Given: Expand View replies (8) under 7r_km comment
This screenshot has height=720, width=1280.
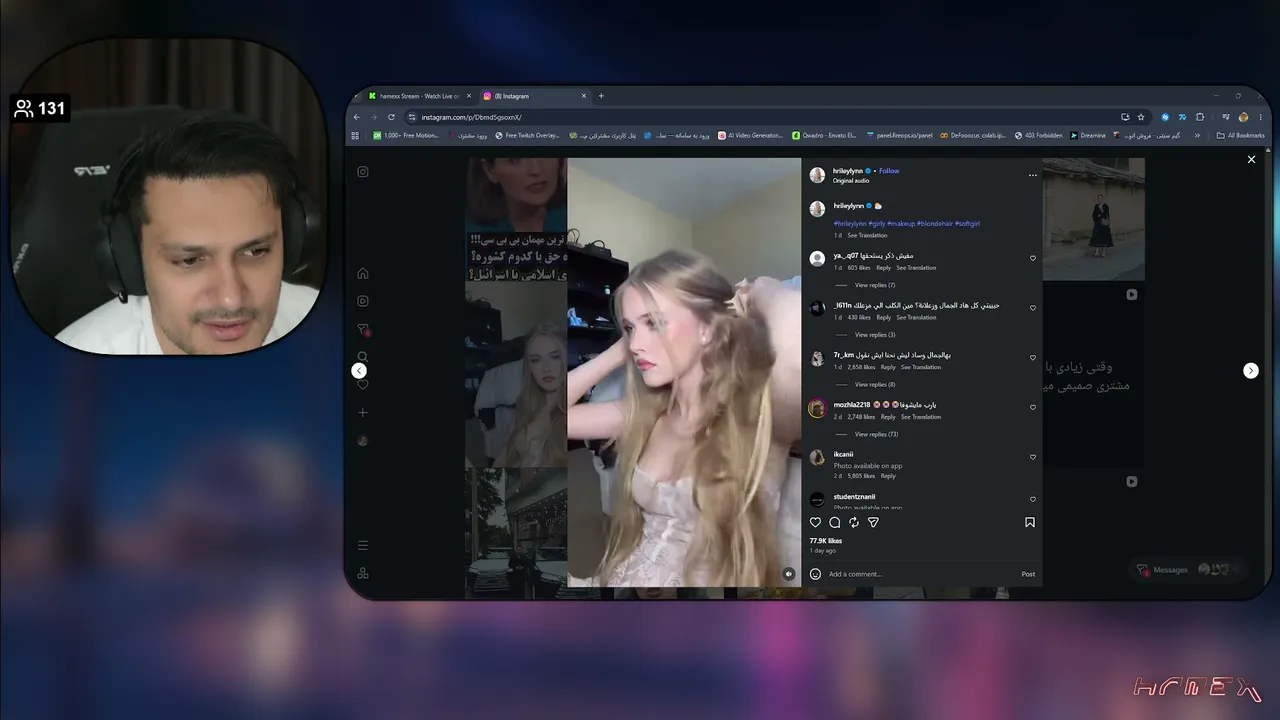Looking at the screenshot, I should [x=875, y=385].
